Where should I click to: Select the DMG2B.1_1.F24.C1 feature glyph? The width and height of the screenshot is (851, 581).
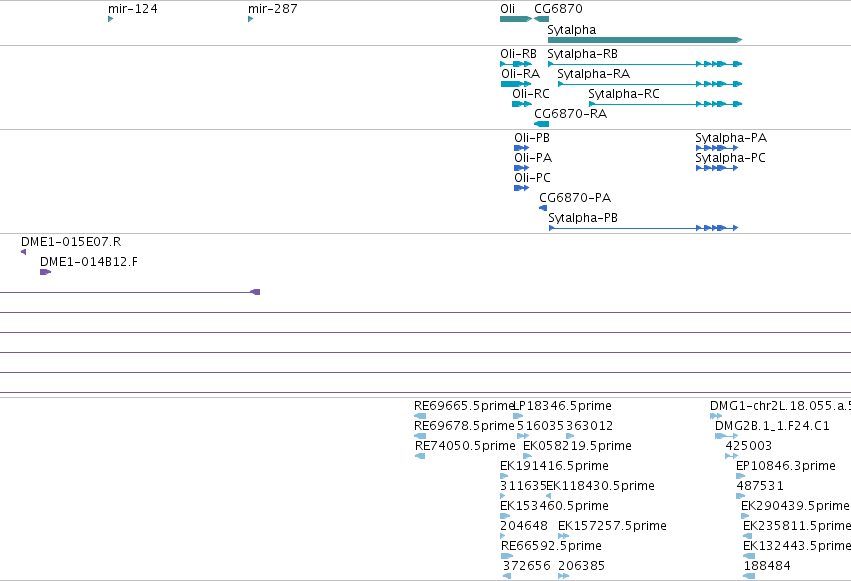(x=727, y=436)
